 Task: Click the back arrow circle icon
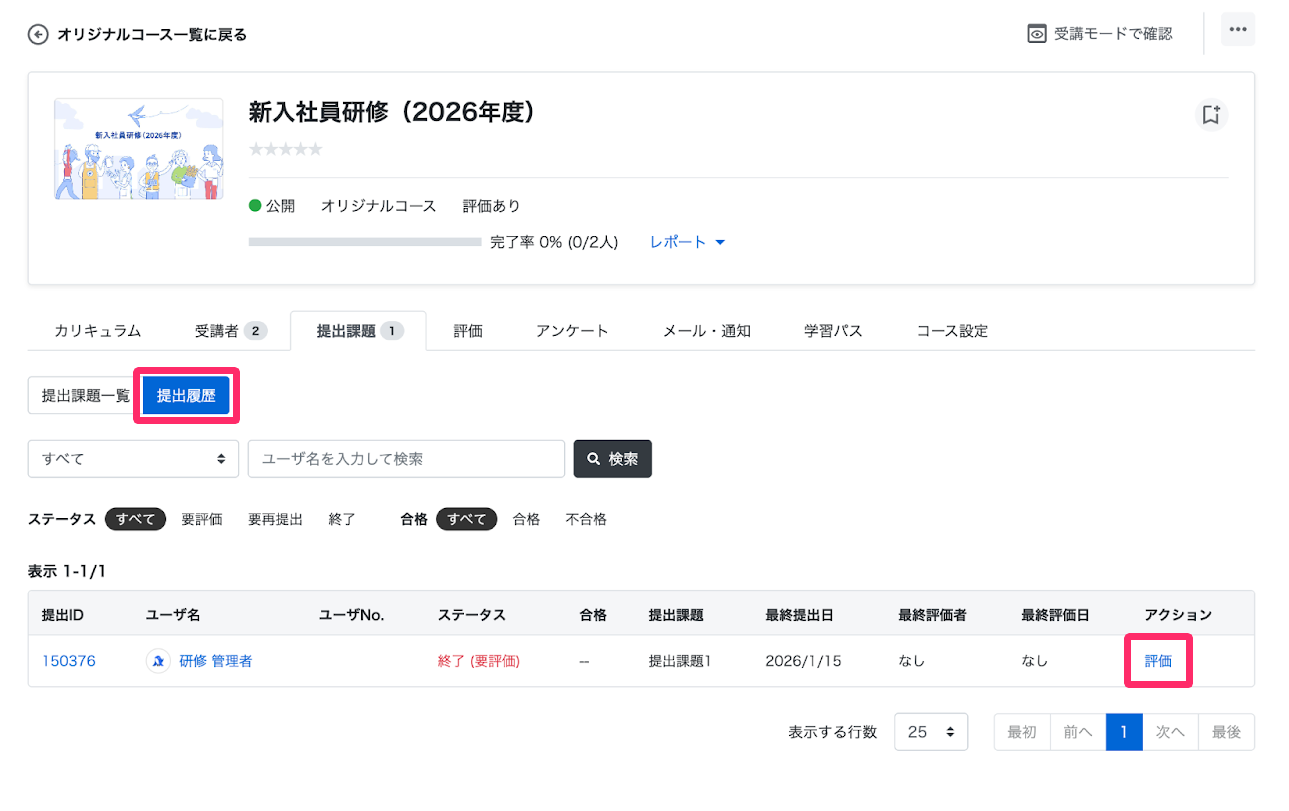[38, 35]
